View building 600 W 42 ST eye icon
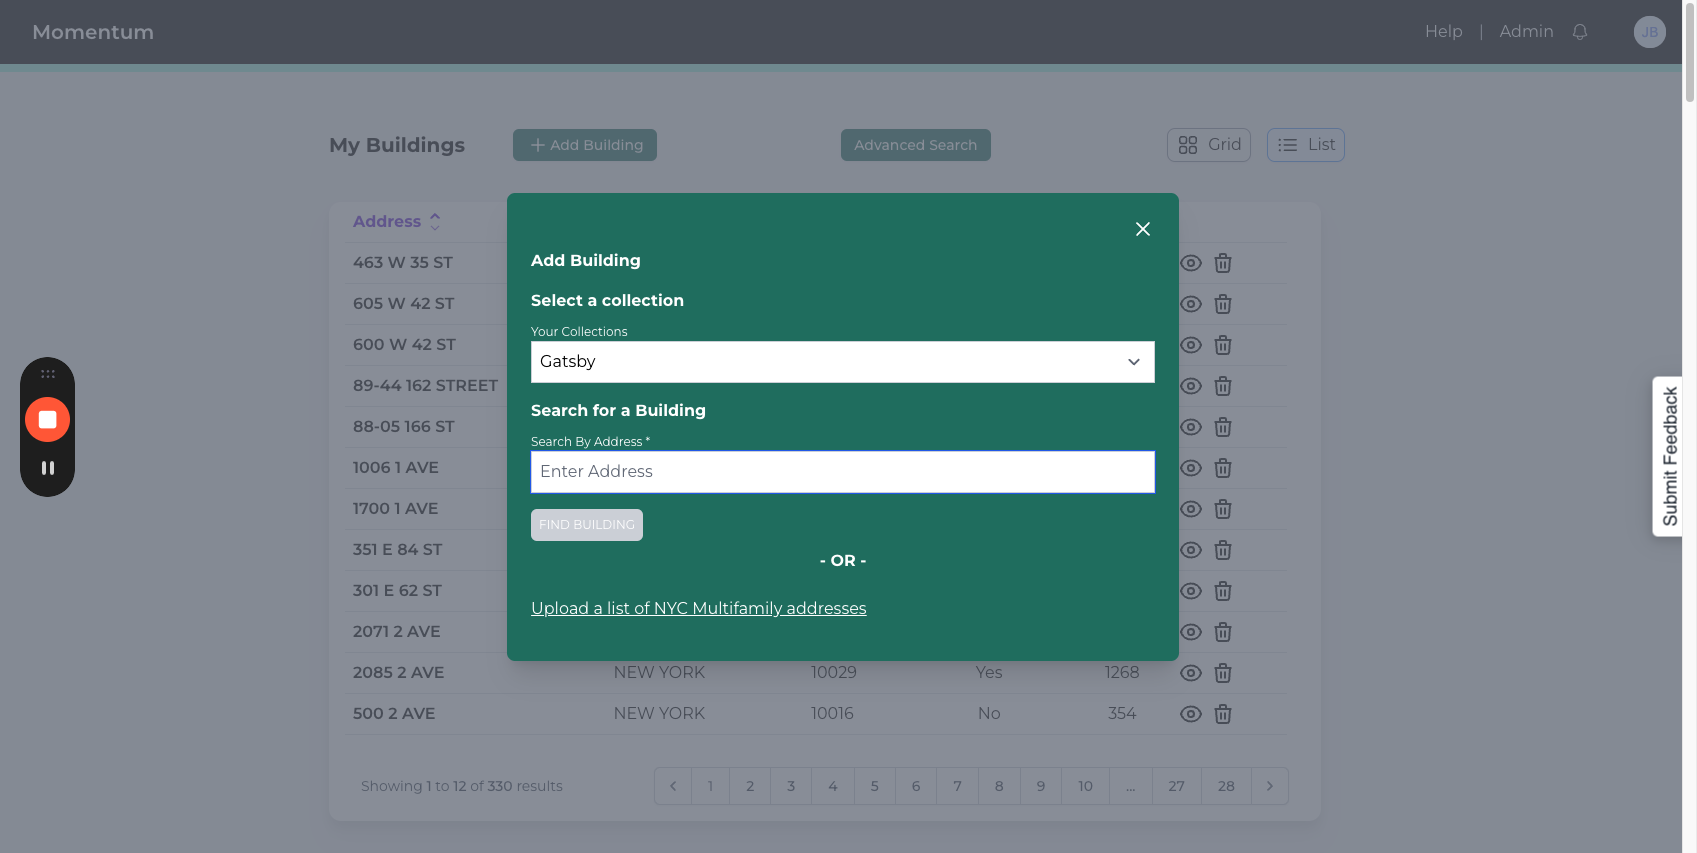This screenshot has height=853, width=1697. tap(1190, 345)
